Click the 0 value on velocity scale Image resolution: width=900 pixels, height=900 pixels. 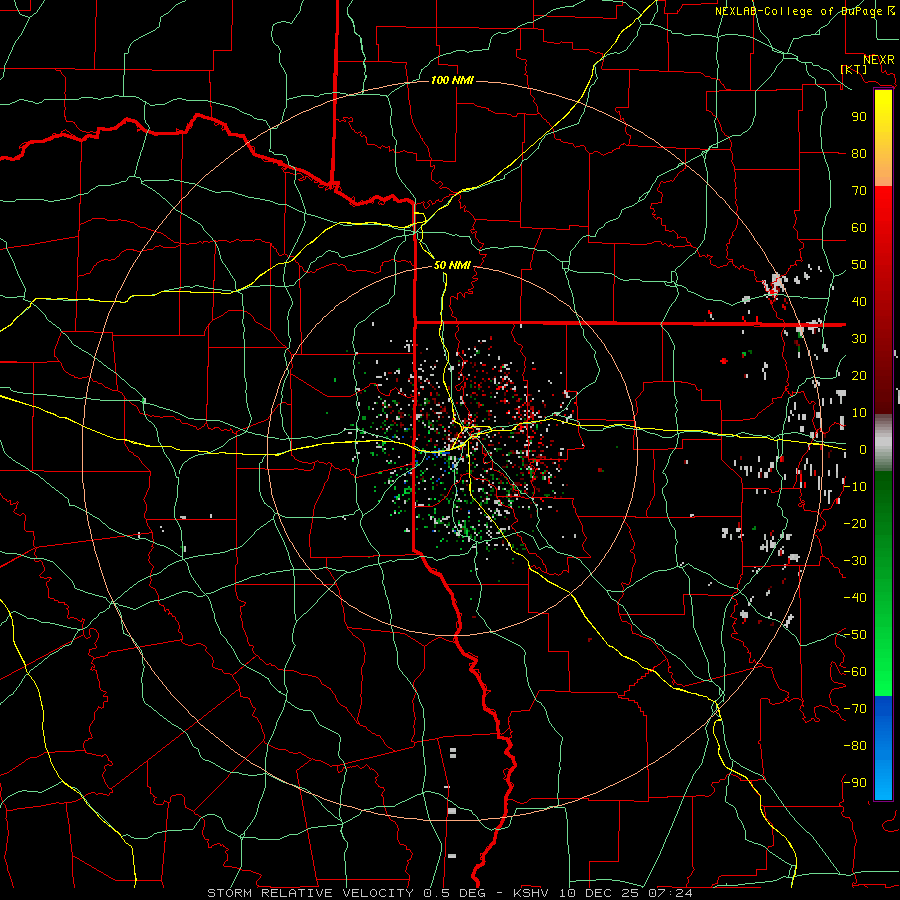(863, 449)
